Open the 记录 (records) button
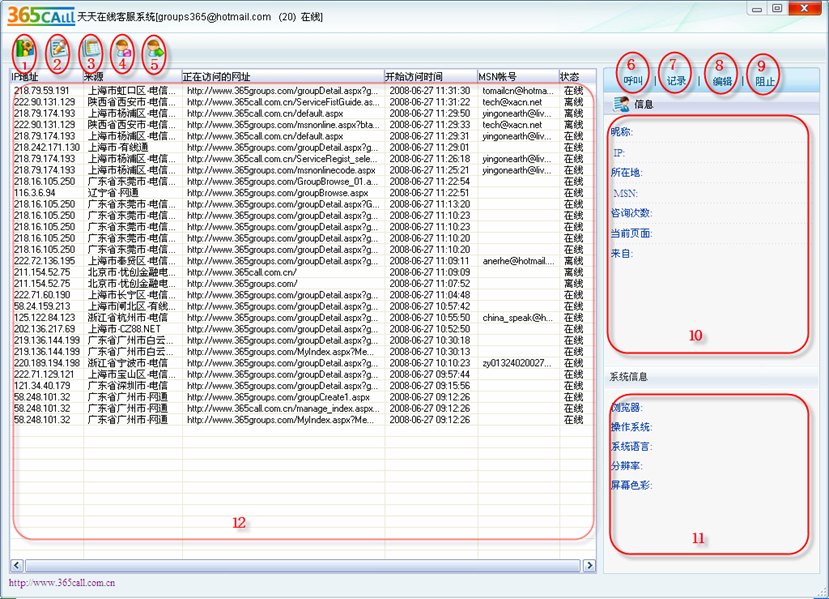This screenshot has height=599, width=829. click(x=676, y=81)
